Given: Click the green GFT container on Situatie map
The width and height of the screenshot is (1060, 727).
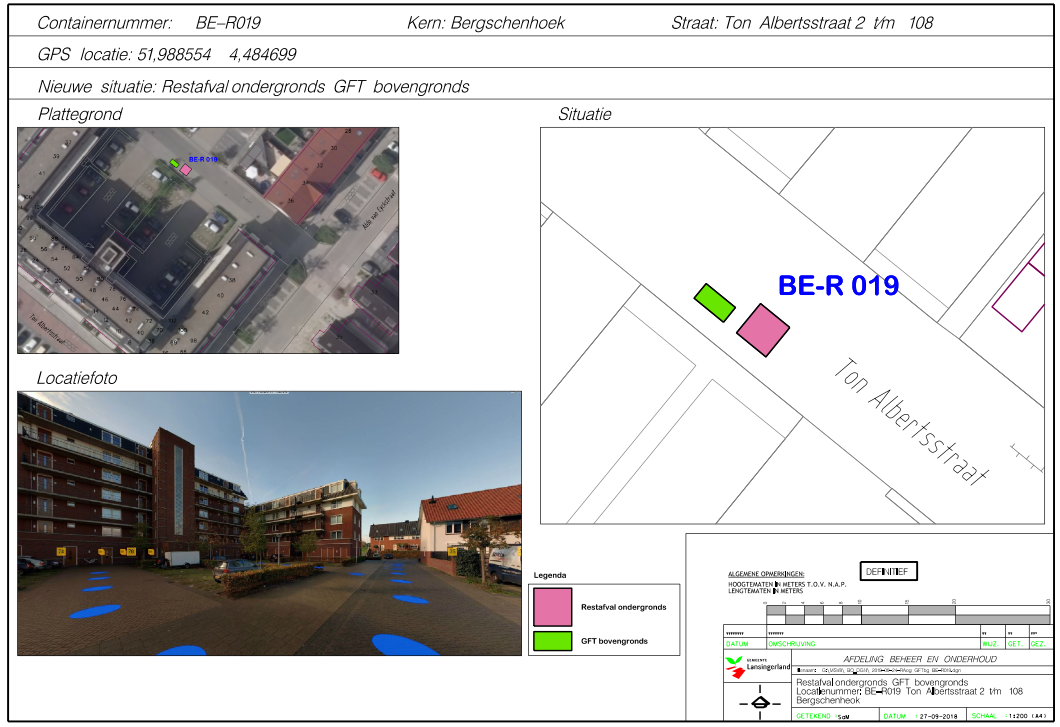Looking at the screenshot, I should [x=714, y=302].
